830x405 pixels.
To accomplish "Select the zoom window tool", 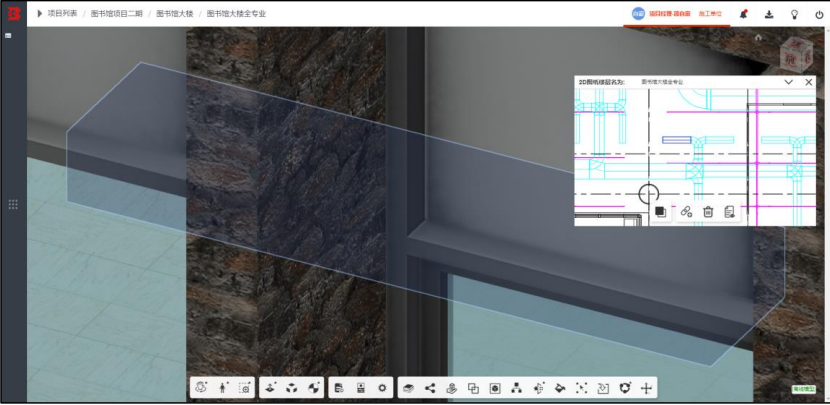I will pos(244,388).
